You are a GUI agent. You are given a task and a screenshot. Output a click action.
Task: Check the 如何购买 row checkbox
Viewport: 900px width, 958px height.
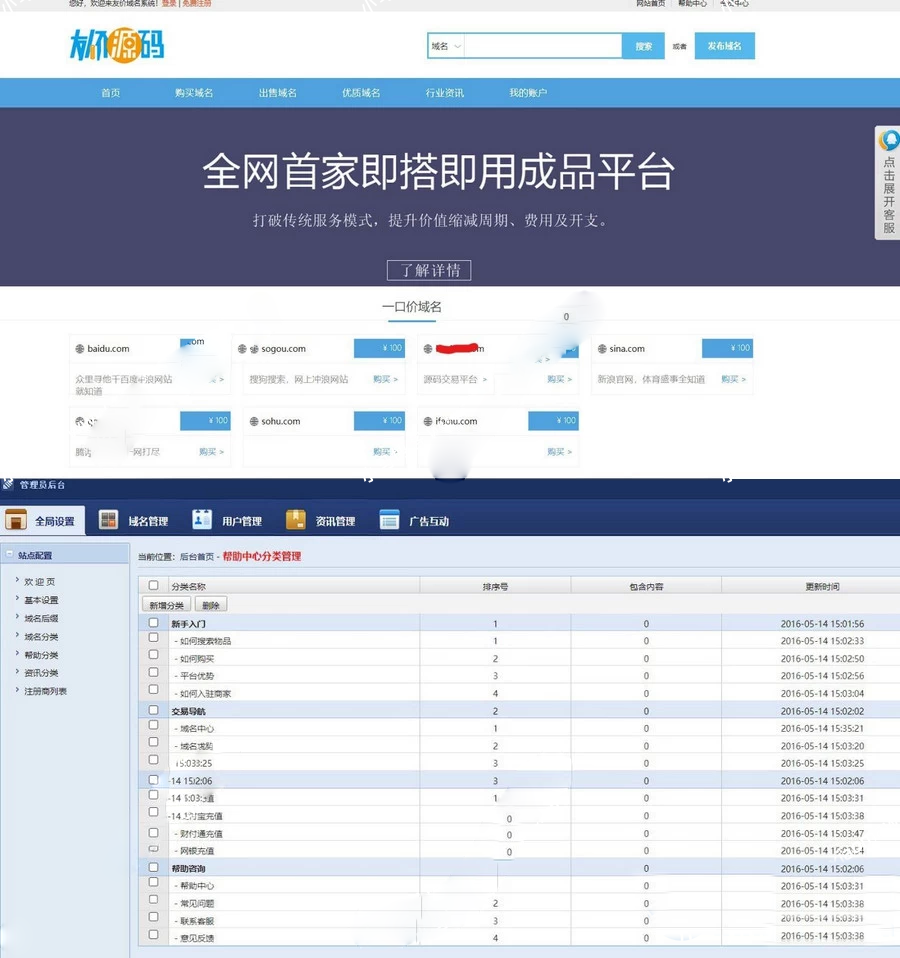pos(153,654)
